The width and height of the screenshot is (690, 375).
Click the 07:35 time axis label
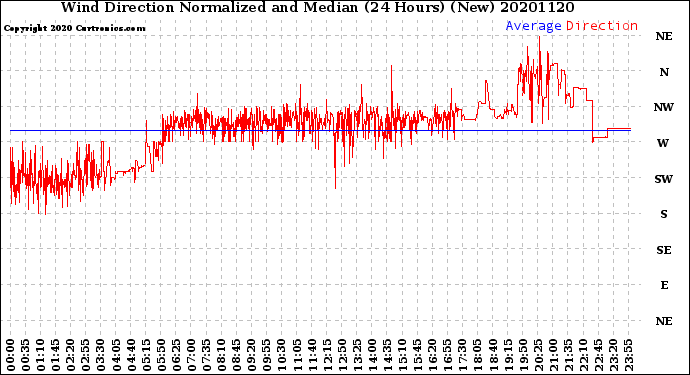[206, 355]
